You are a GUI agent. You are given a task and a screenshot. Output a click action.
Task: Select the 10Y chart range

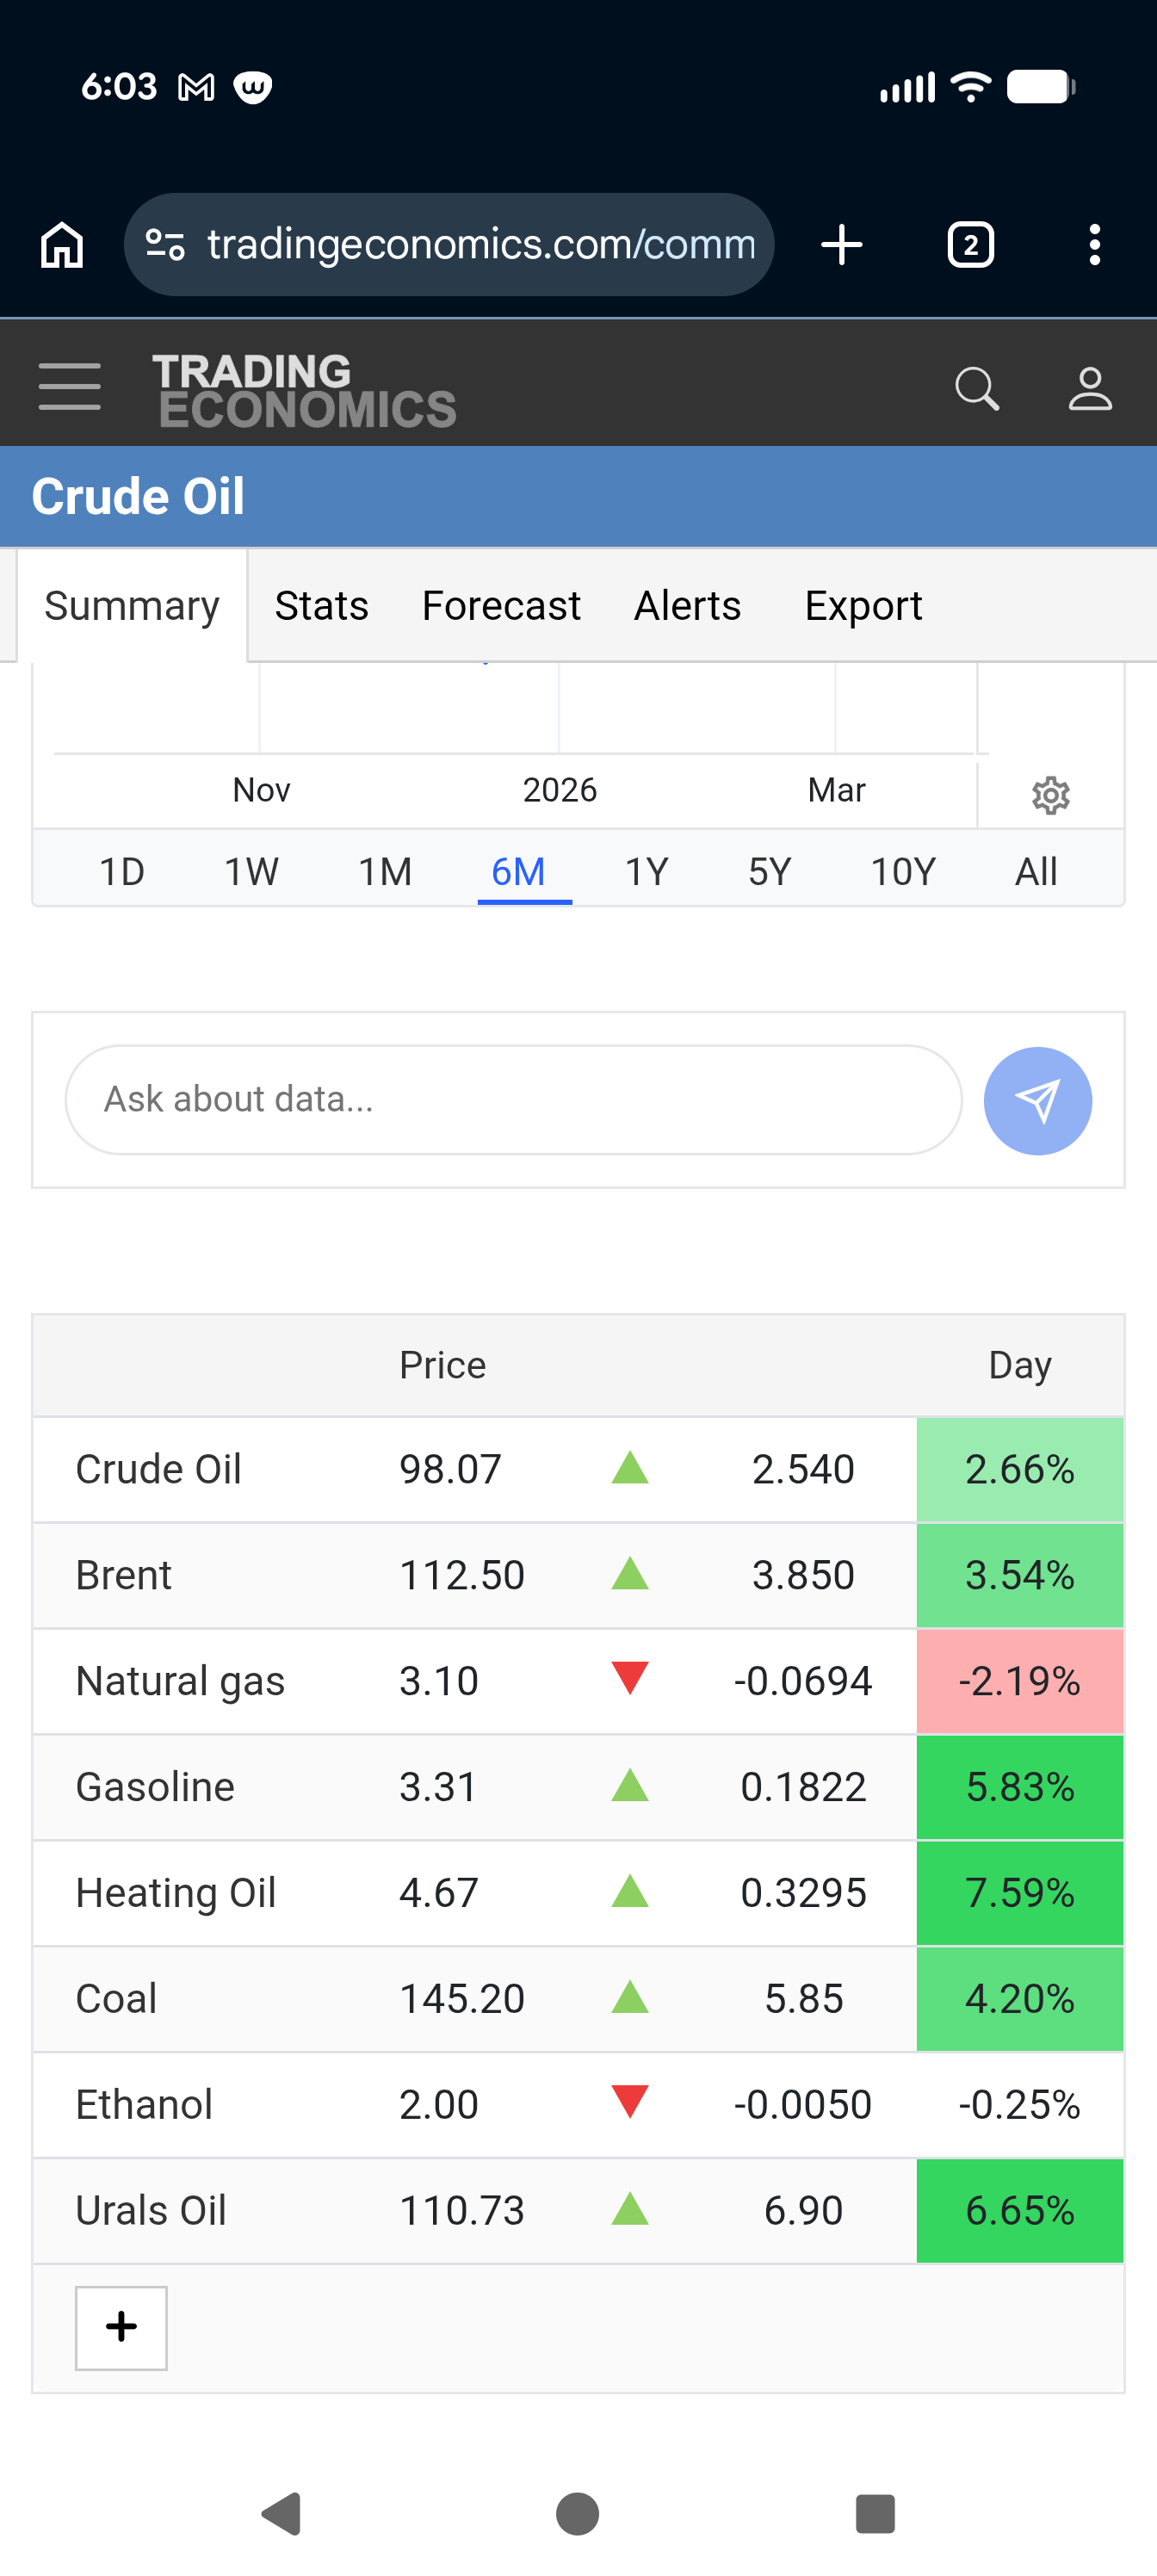click(x=902, y=872)
